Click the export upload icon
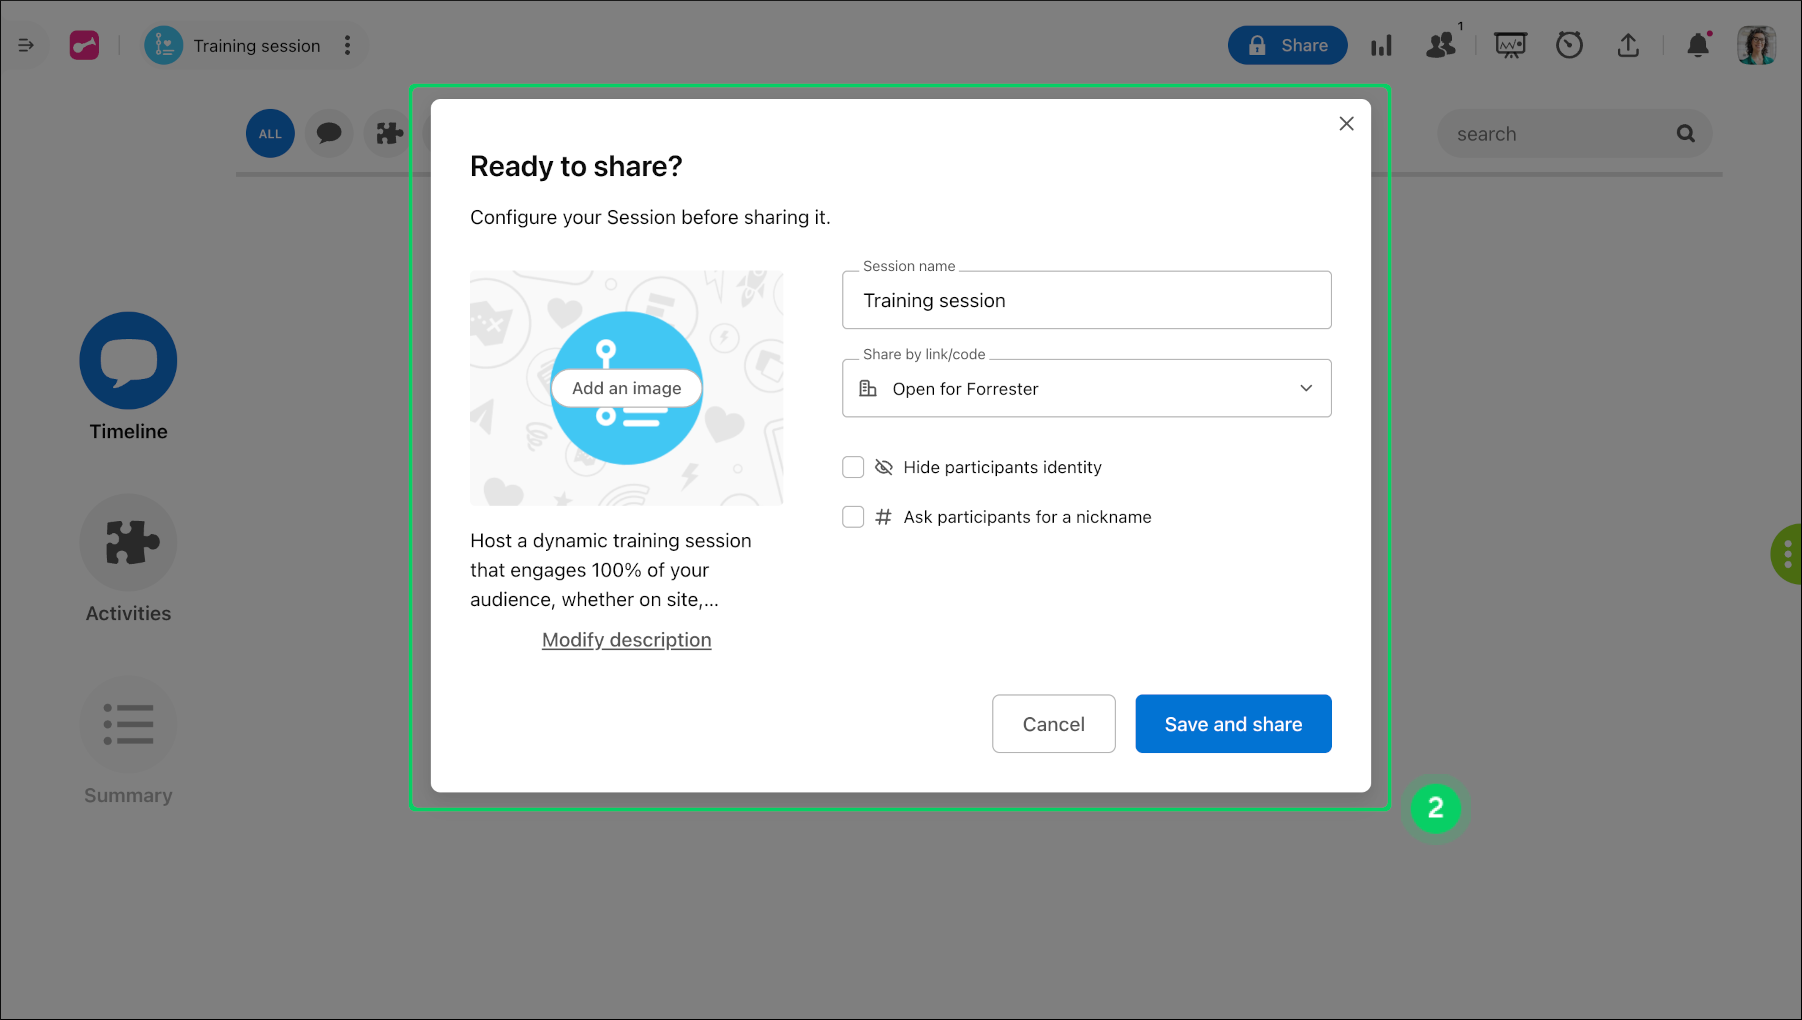Image resolution: width=1802 pixels, height=1020 pixels. click(x=1628, y=45)
